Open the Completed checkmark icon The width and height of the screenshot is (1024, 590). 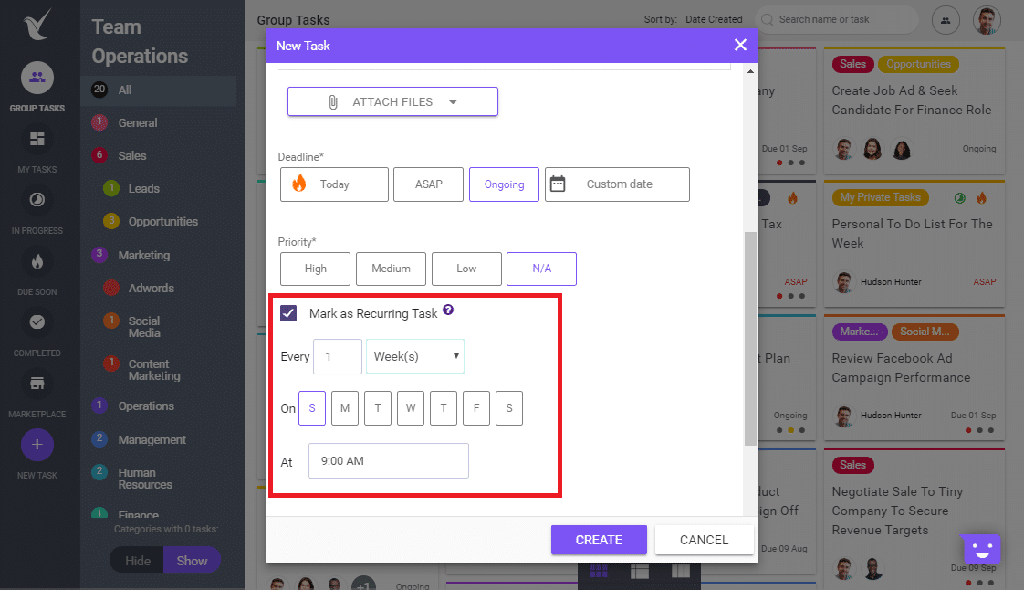point(37,322)
